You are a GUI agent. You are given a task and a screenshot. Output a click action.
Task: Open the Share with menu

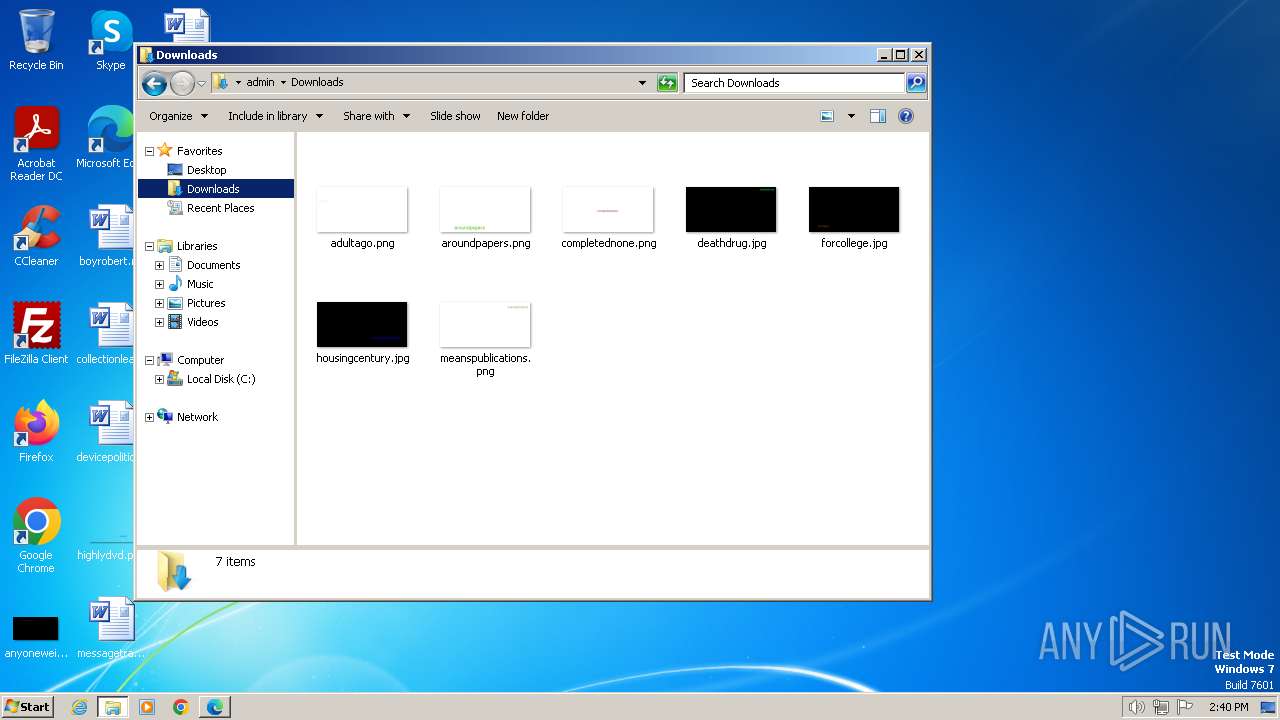pyautogui.click(x=376, y=116)
